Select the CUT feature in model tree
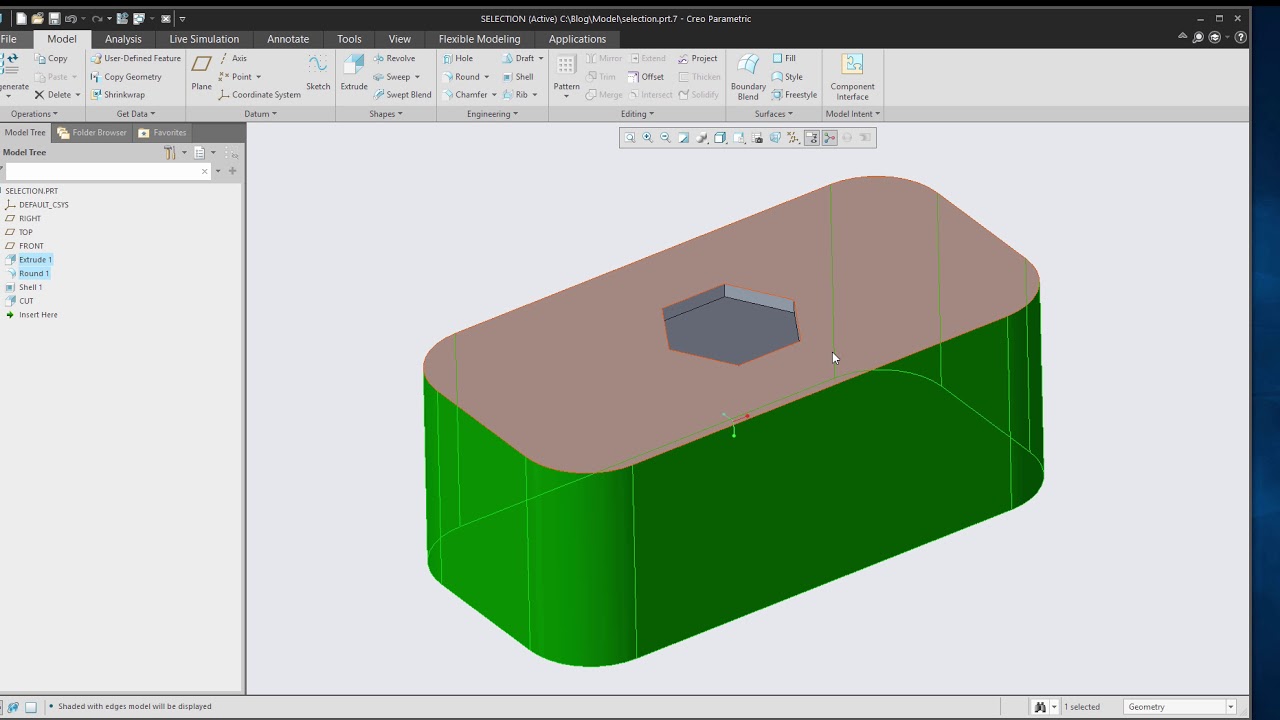Screen dimensions: 1280x720 coord(20,301)
